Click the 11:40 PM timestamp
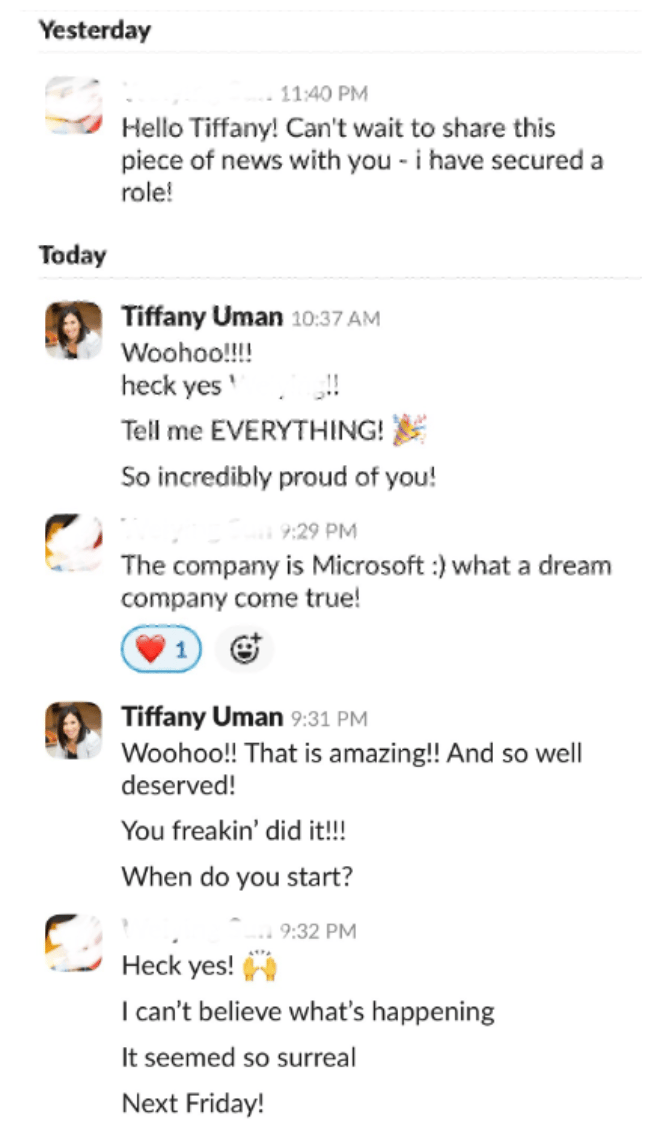Viewport: 666px width, 1124px height. [324, 94]
